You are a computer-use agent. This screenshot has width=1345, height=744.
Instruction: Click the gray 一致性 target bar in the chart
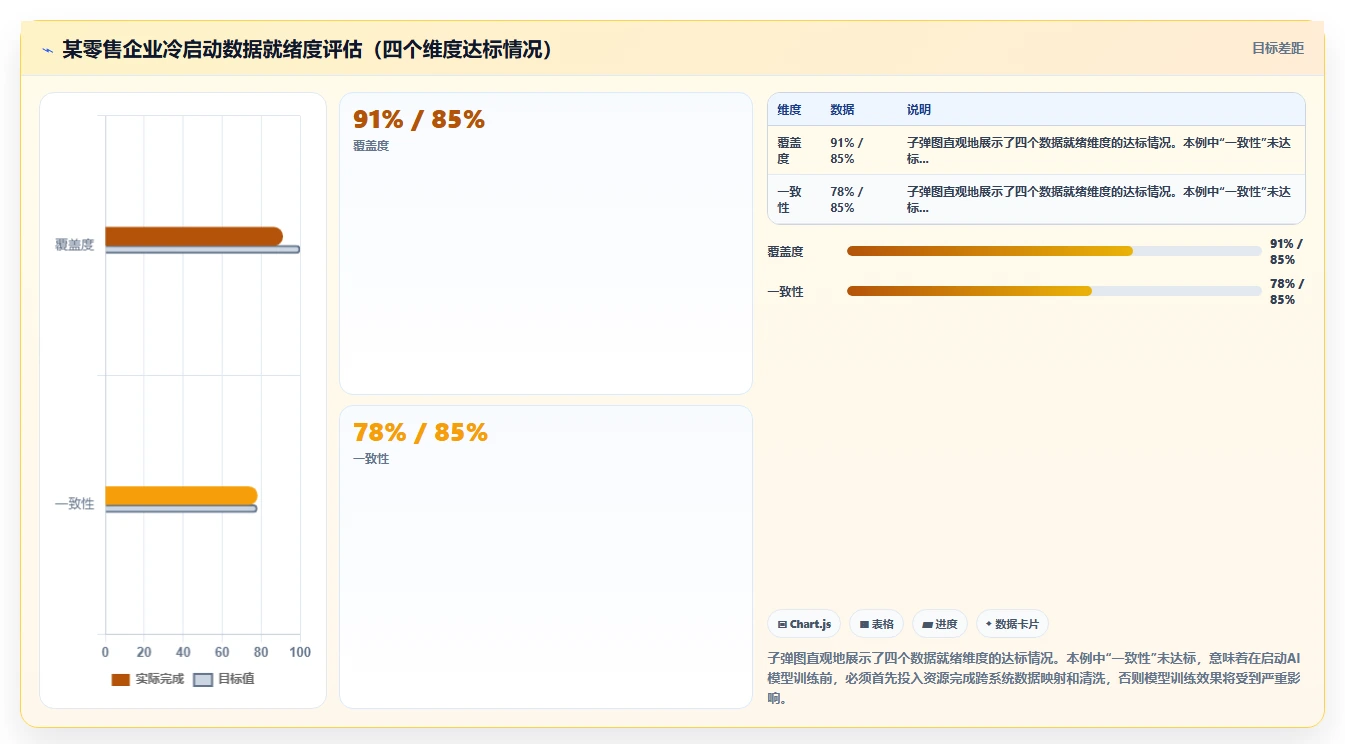[181, 509]
